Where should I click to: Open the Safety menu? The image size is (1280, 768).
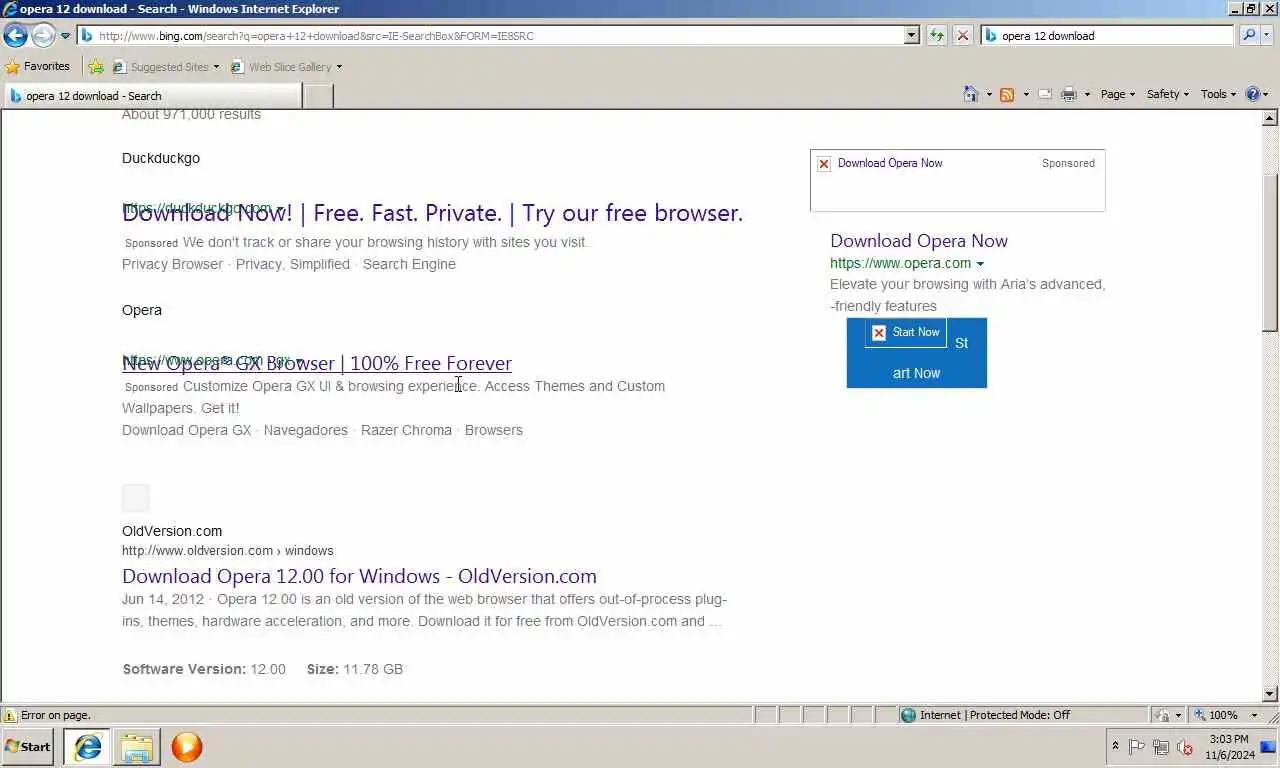(x=1168, y=94)
